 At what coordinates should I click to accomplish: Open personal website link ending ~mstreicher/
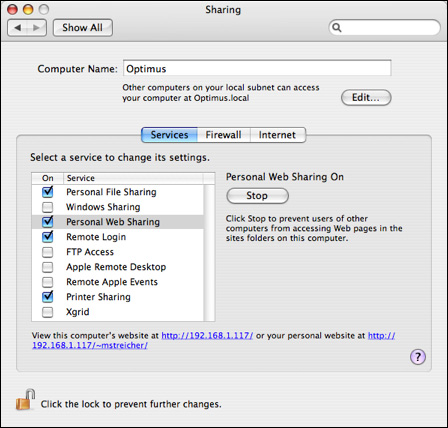[90, 345]
